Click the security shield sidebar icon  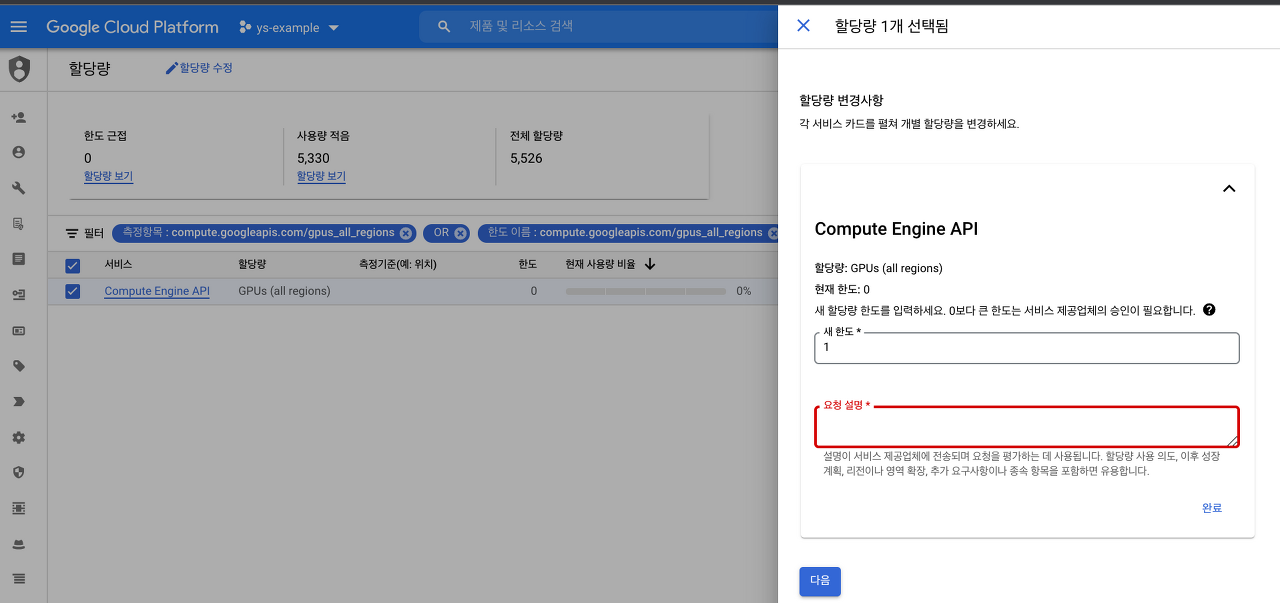click(x=18, y=472)
